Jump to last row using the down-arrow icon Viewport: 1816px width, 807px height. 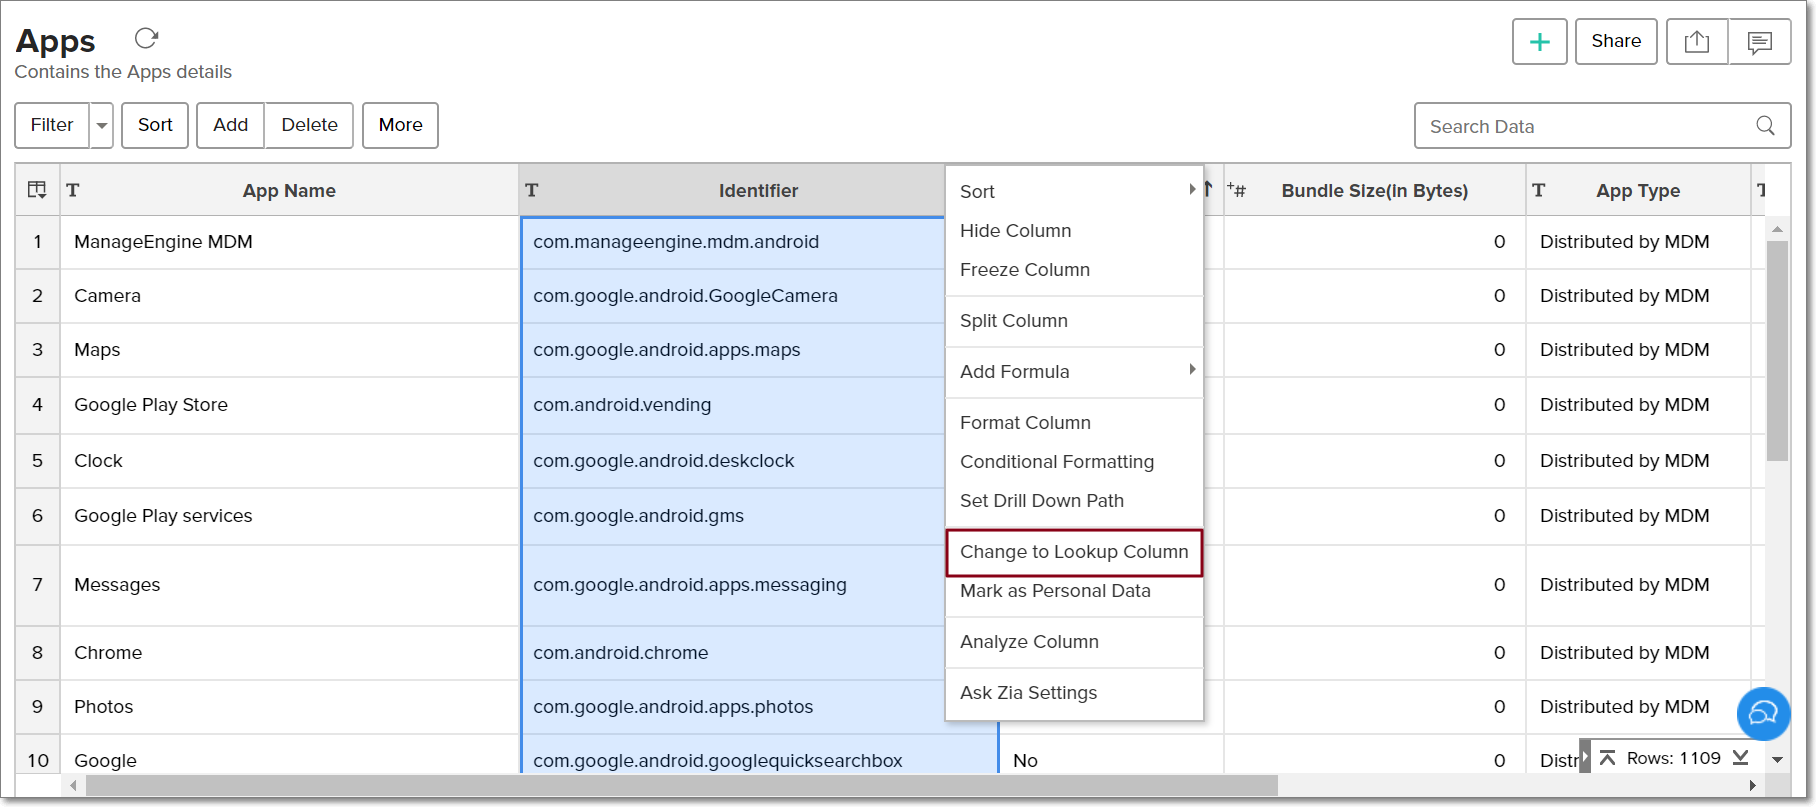[x=1741, y=758]
